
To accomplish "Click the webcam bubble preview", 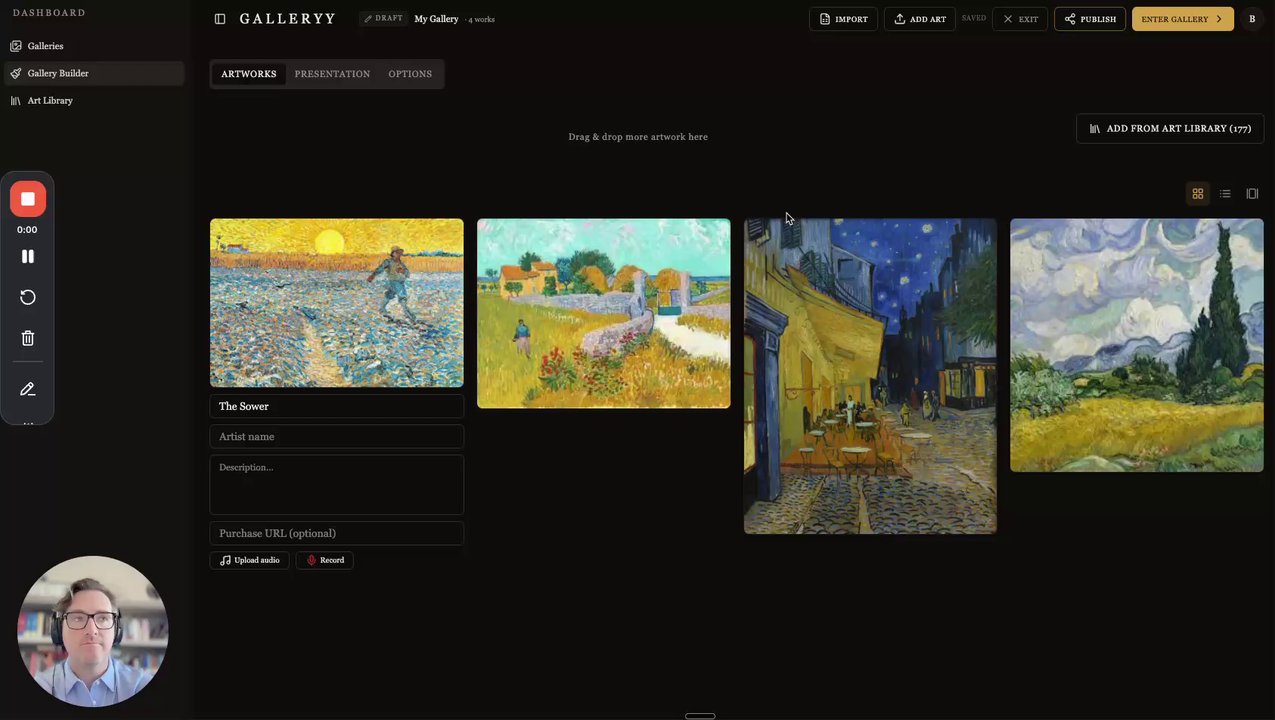I will point(93,631).
